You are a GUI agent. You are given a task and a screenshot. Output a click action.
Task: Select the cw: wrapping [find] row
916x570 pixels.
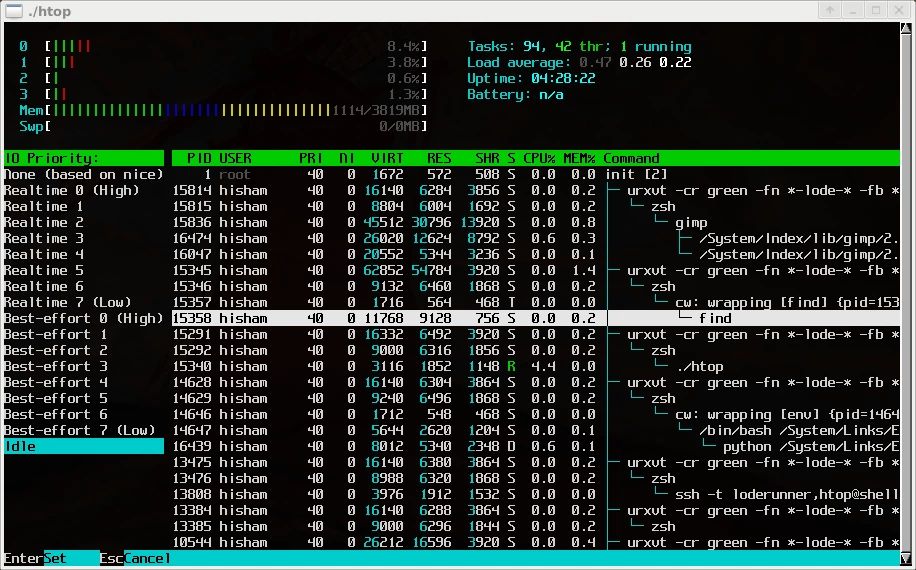click(x=536, y=303)
